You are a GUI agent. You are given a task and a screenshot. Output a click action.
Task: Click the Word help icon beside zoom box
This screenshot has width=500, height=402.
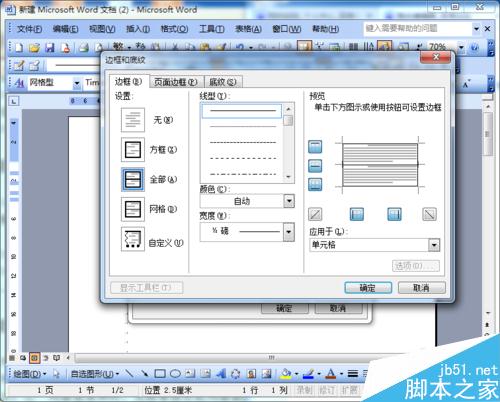(474, 48)
